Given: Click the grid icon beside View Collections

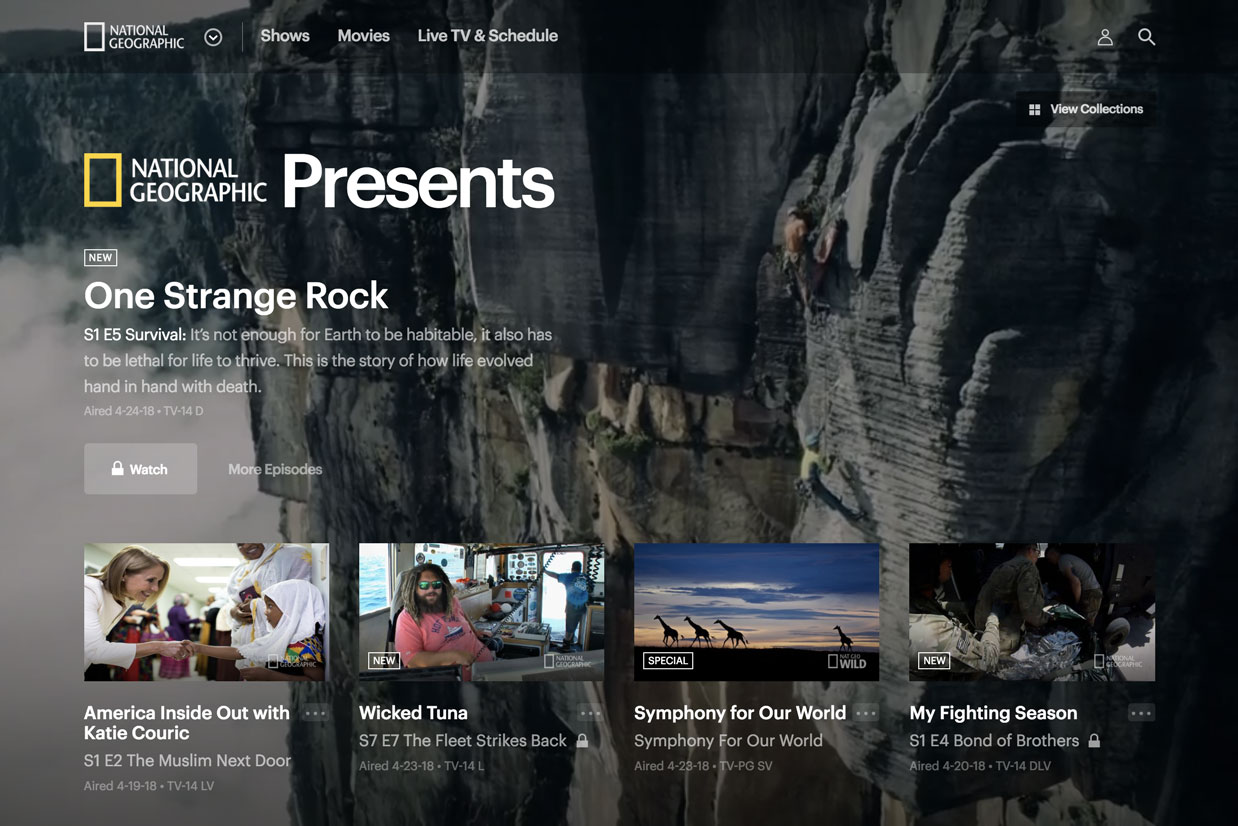Looking at the screenshot, I should pos(1035,110).
